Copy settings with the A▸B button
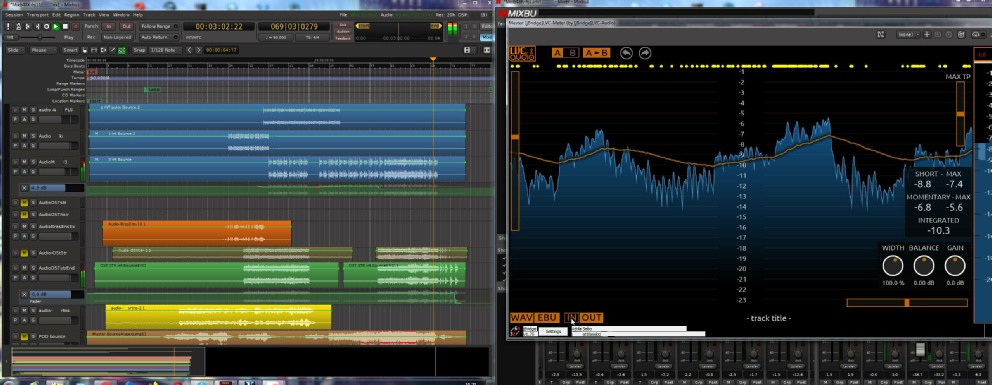Viewport: 992px width, 385px height. pyautogui.click(x=596, y=53)
